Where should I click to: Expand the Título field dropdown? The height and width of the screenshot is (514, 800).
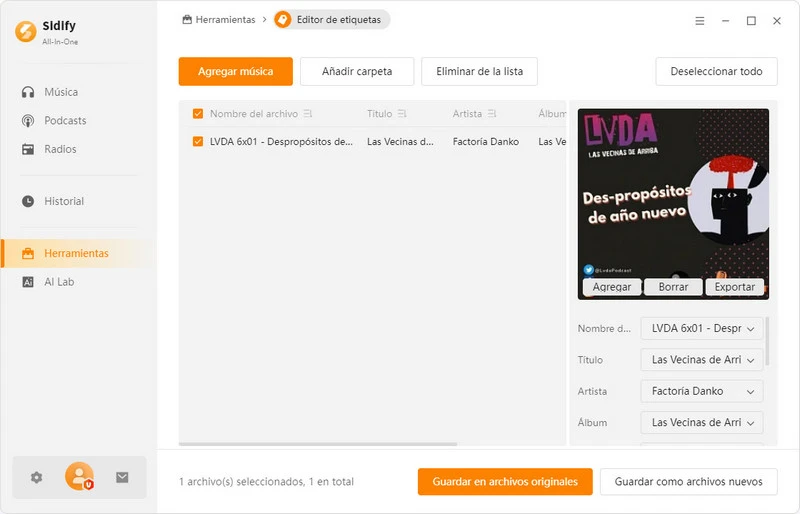pos(751,360)
